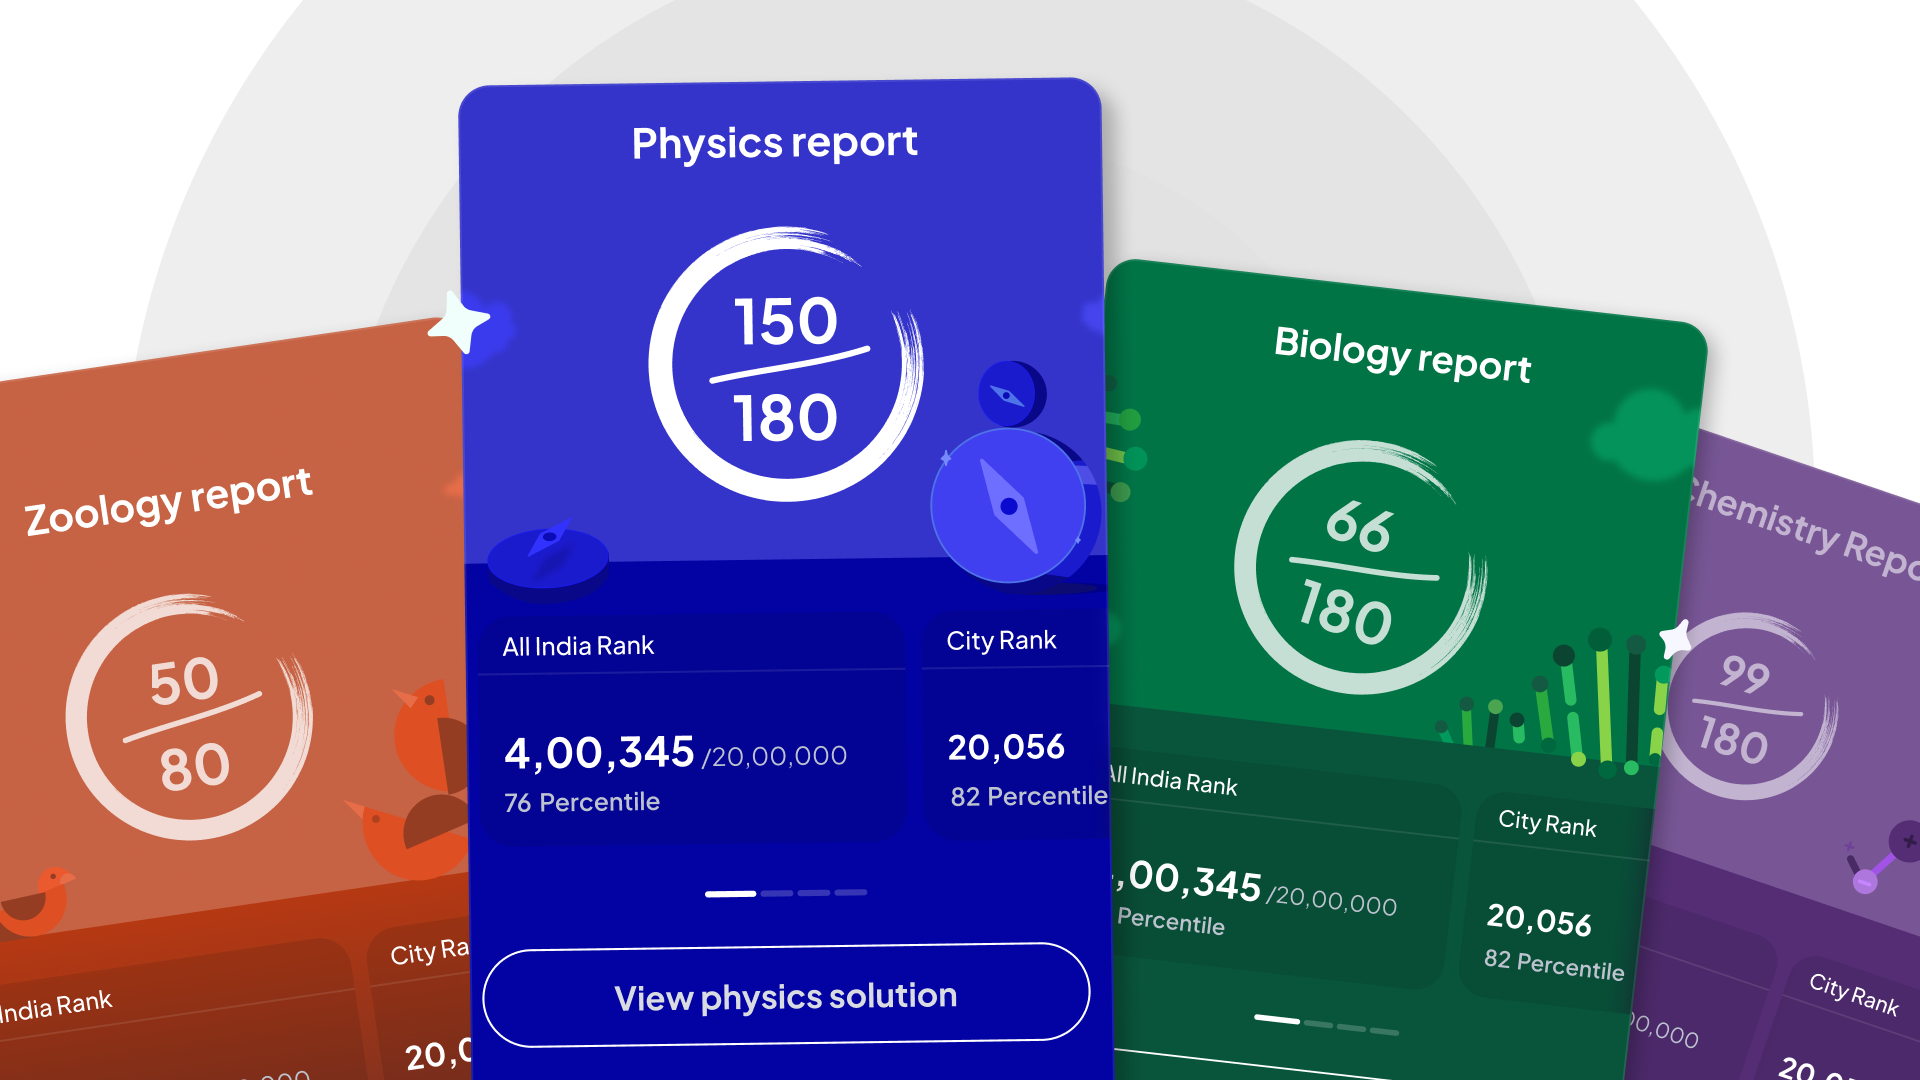Image resolution: width=1920 pixels, height=1080 pixels.
Task: Click the View physics solution button
Action: pos(786,996)
